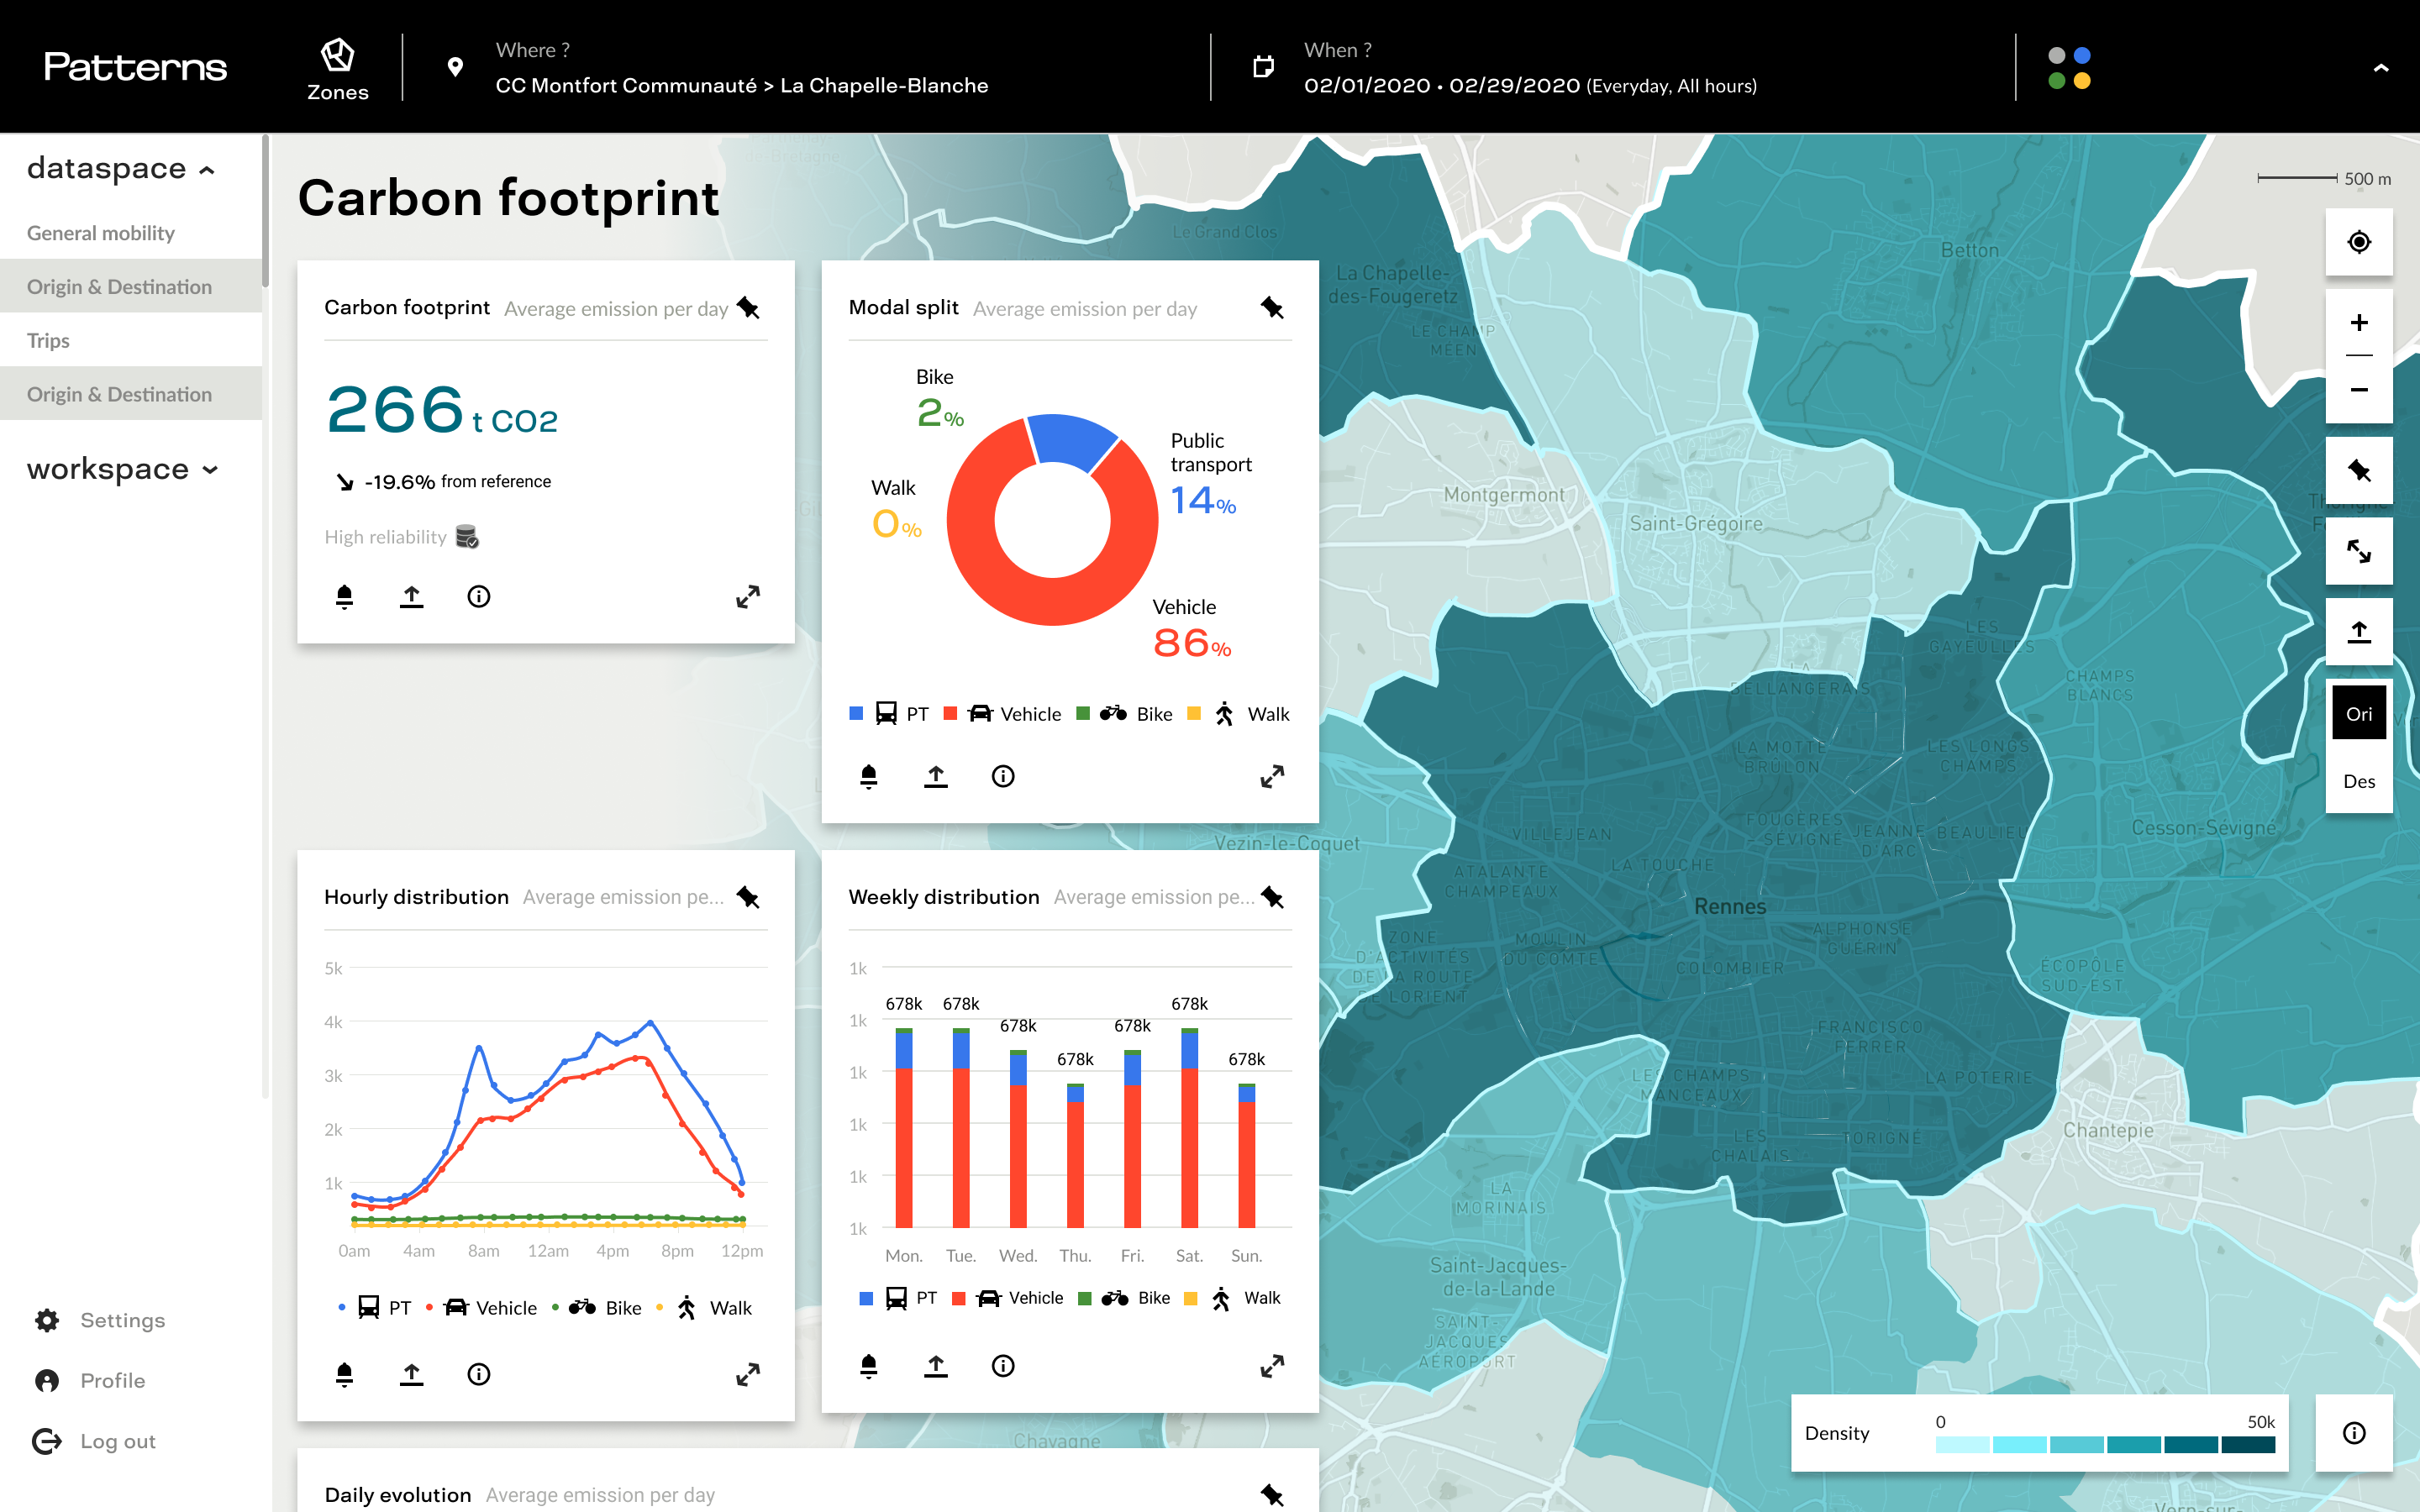
Task: Set alert bell on Modal split card
Action: [868, 776]
